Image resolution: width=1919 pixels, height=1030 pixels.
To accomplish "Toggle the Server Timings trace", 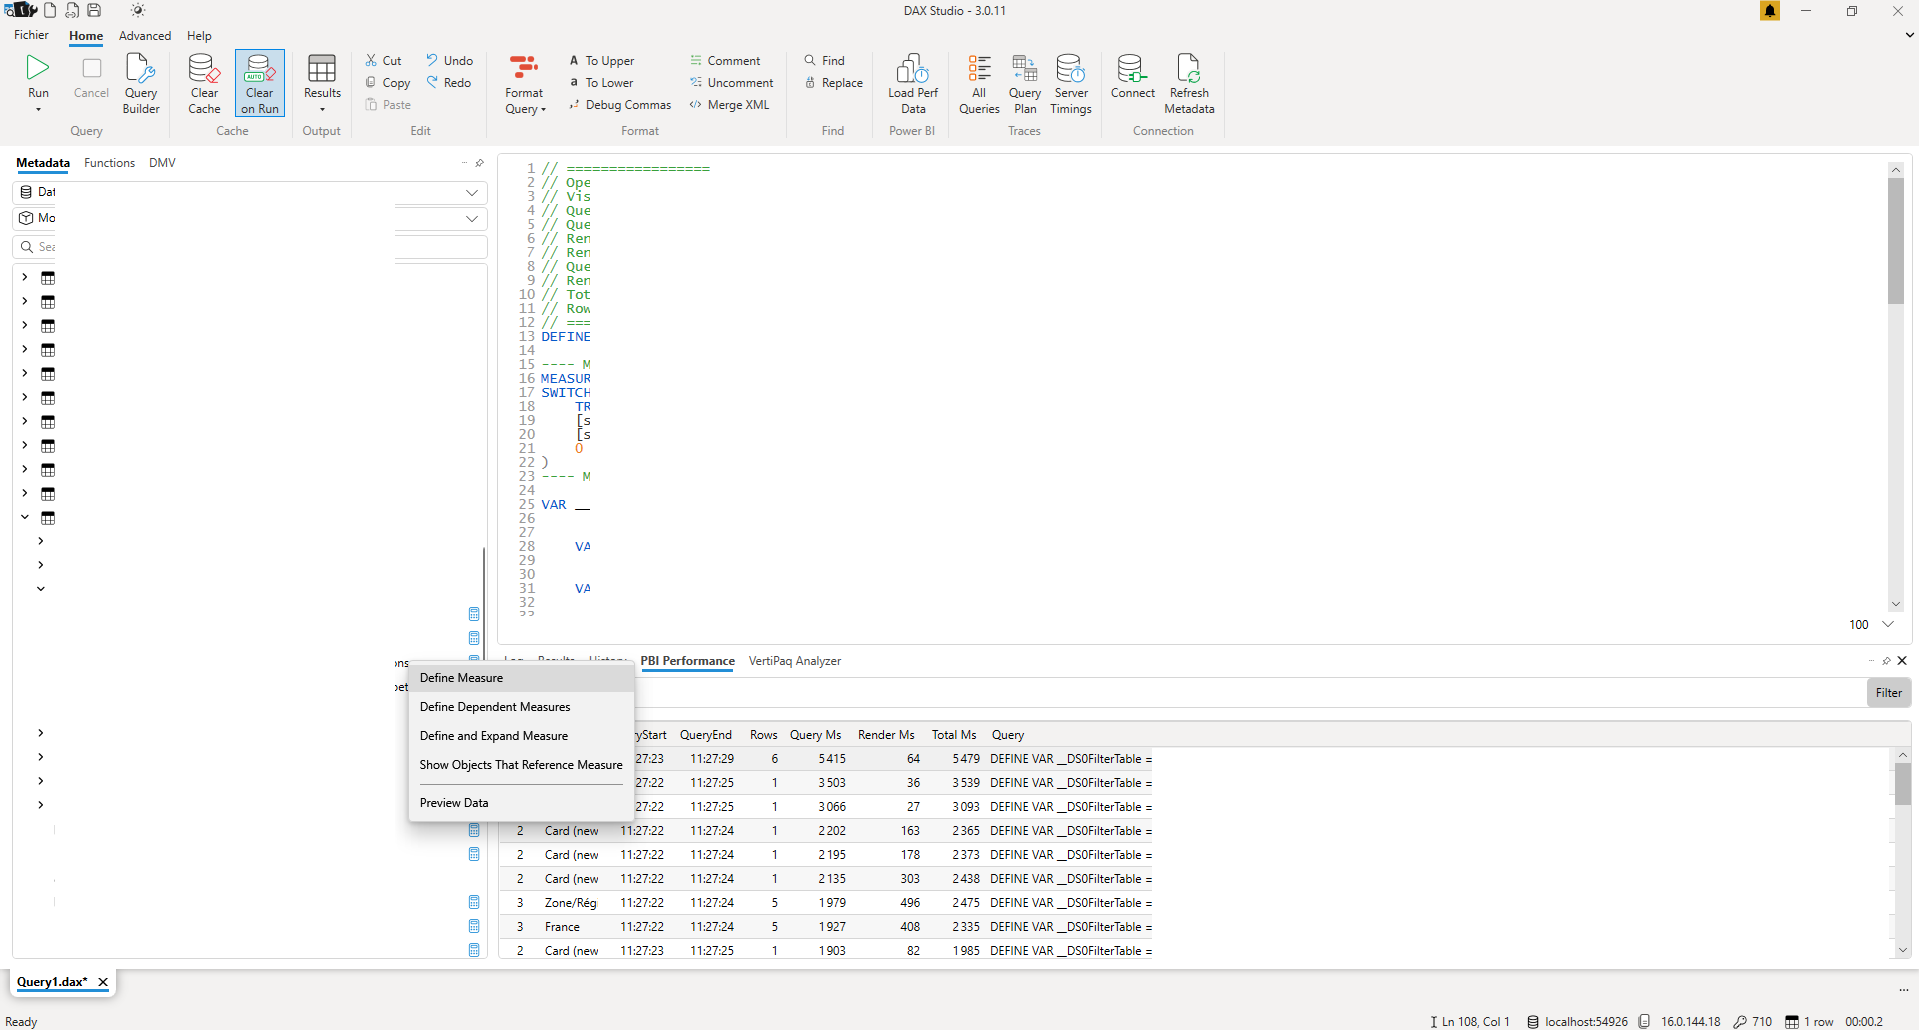I will pos(1070,83).
